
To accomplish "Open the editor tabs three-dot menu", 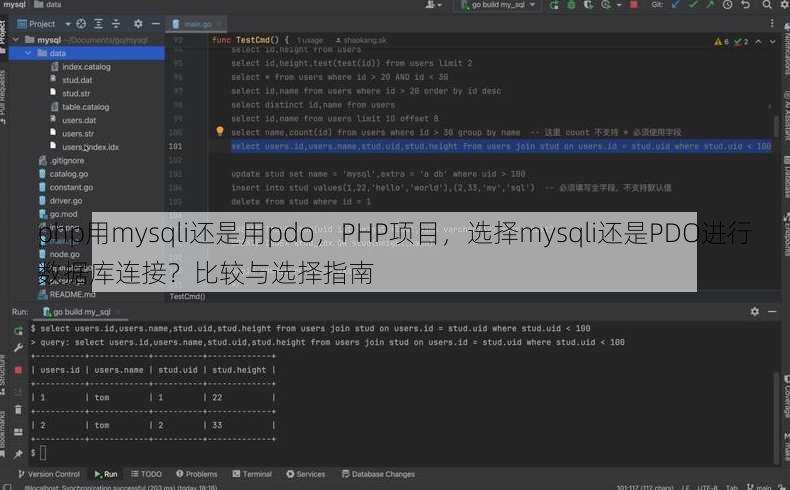I will pyautogui.click(x=772, y=23).
